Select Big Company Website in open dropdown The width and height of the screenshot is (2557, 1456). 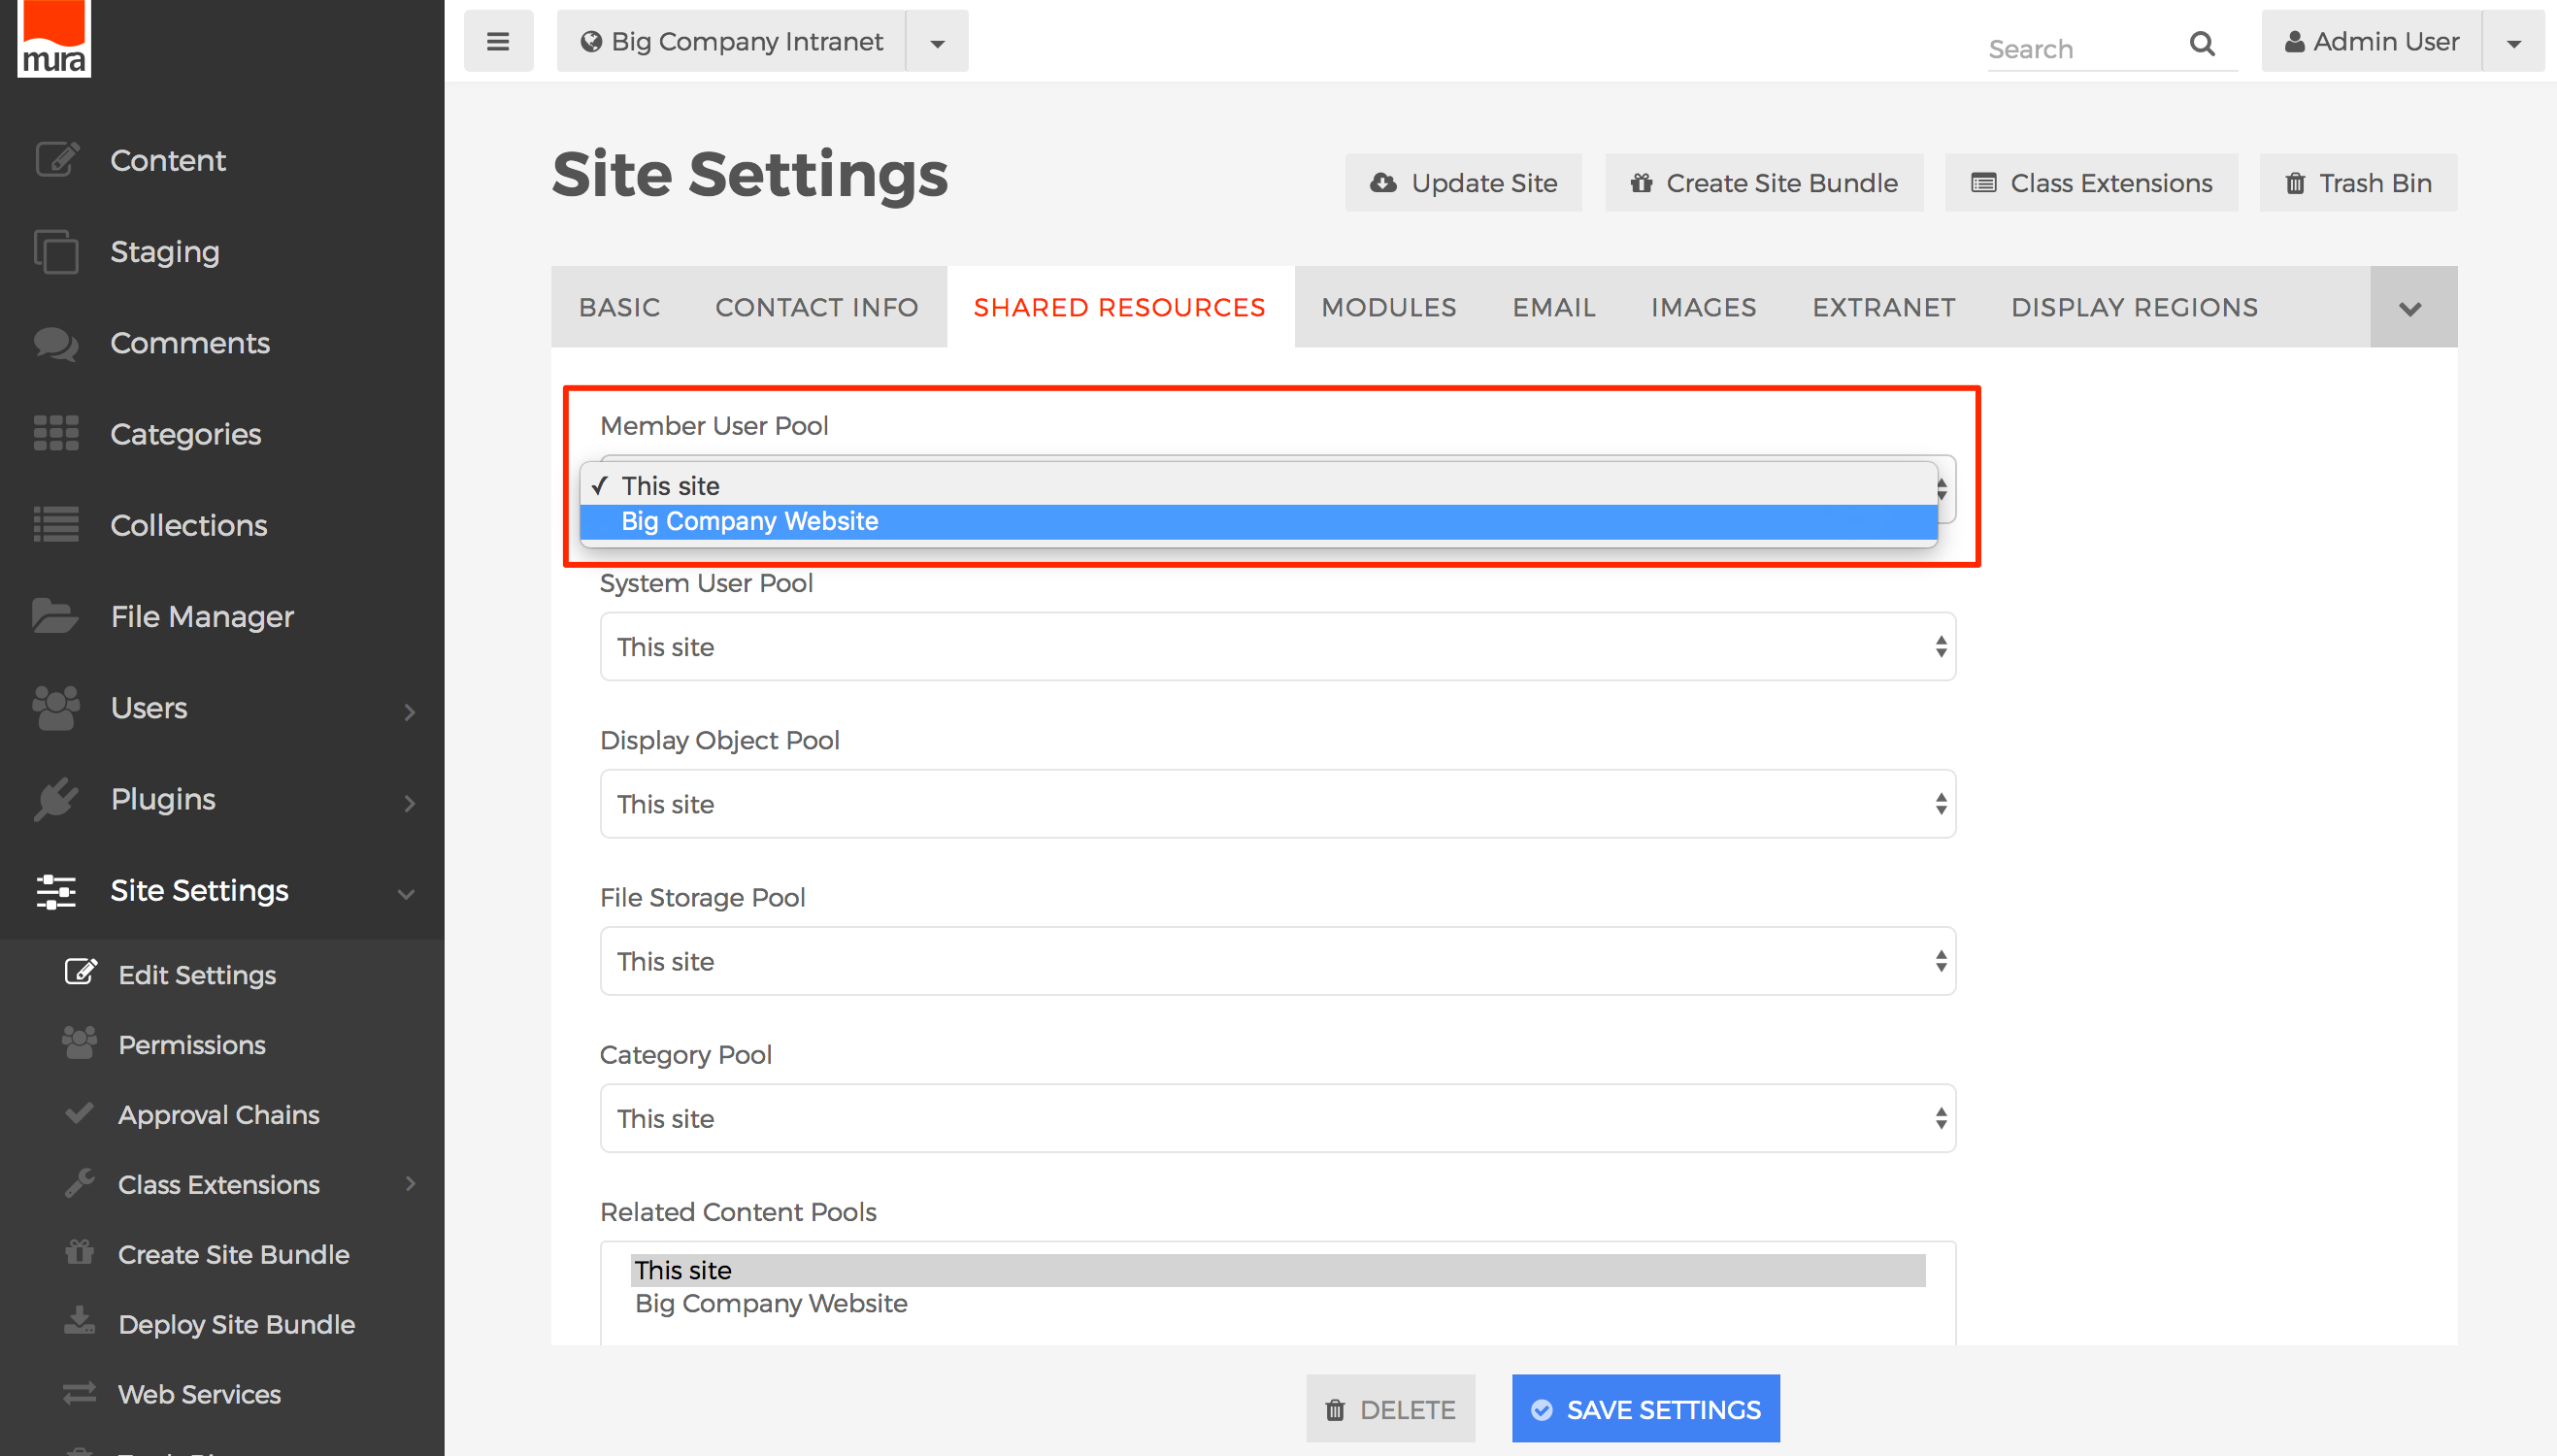pyautogui.click(x=750, y=522)
